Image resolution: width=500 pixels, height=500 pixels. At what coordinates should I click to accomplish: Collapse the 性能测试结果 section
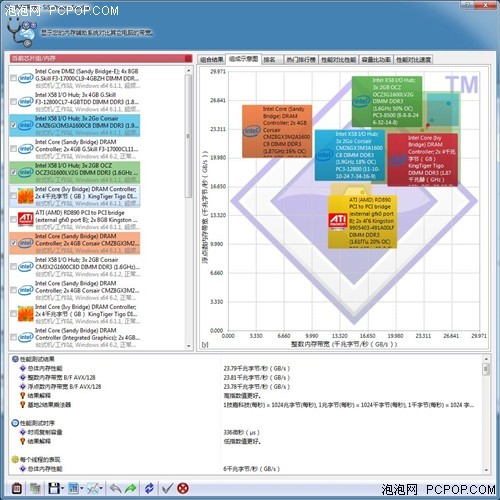15,359
